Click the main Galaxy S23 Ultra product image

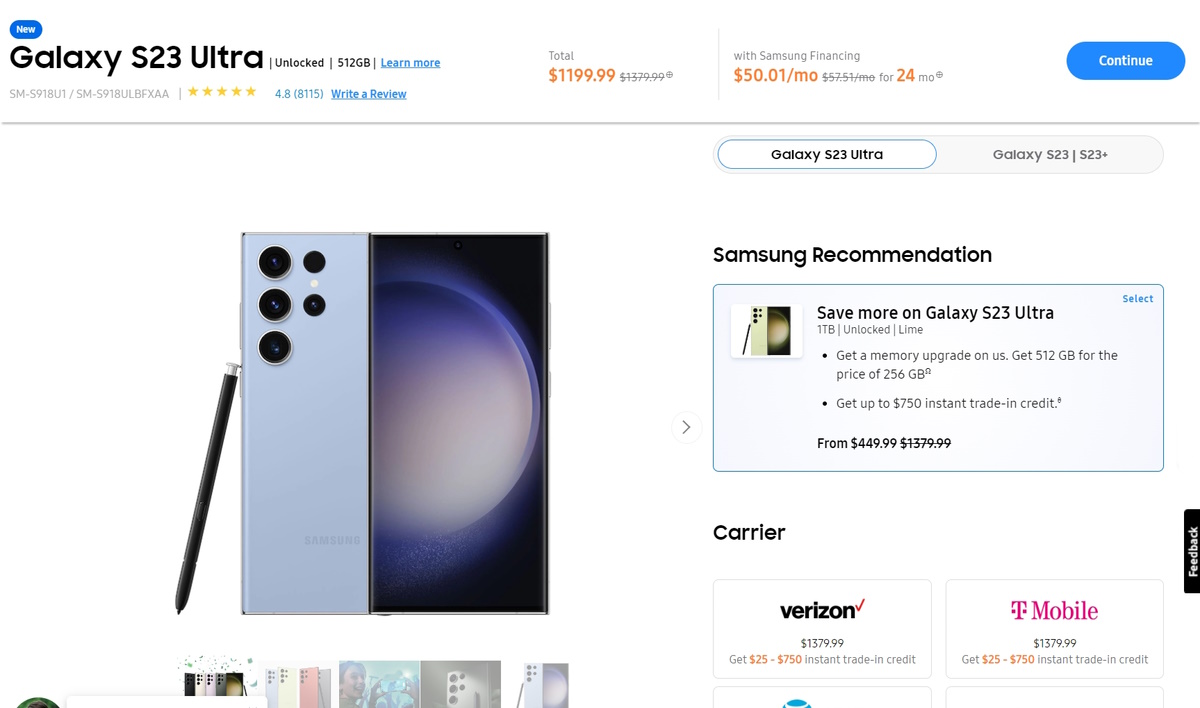(395, 423)
